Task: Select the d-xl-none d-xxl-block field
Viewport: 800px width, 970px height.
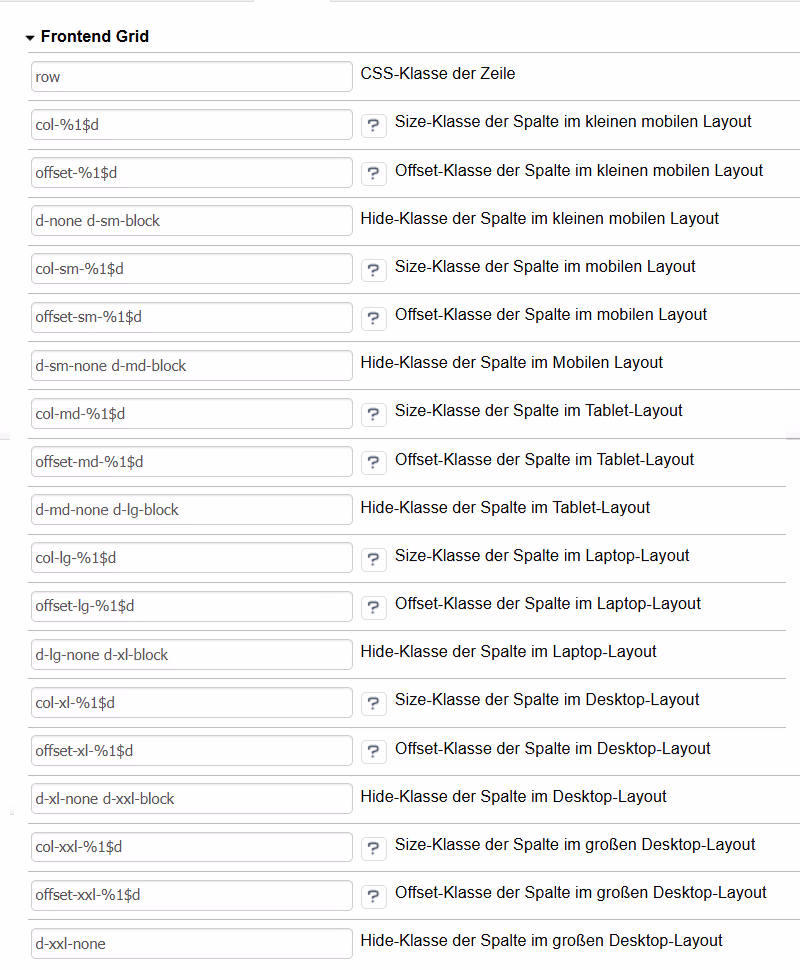Action: tap(192, 799)
